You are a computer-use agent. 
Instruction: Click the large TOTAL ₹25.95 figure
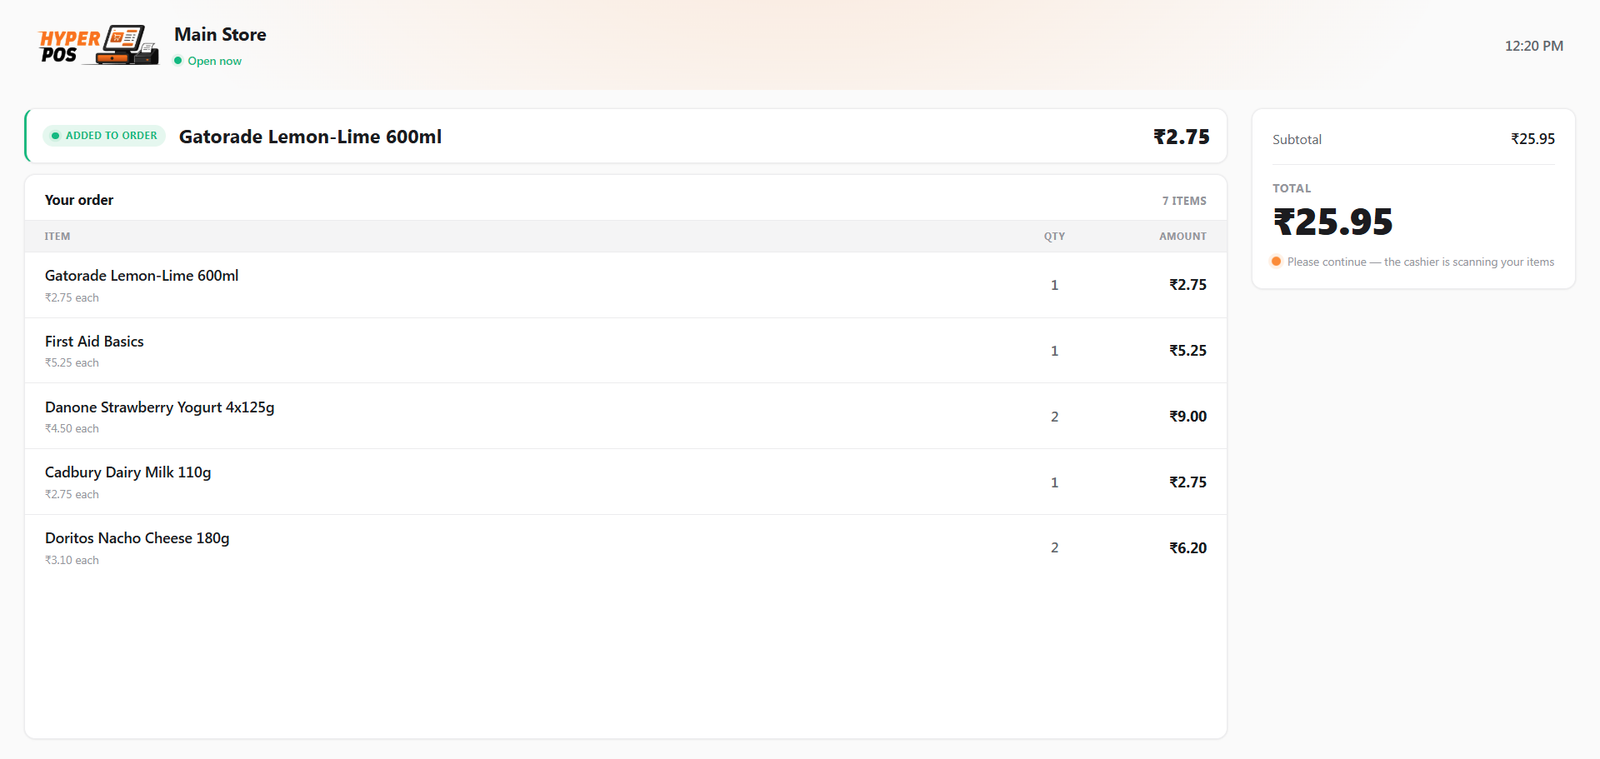coord(1332,222)
